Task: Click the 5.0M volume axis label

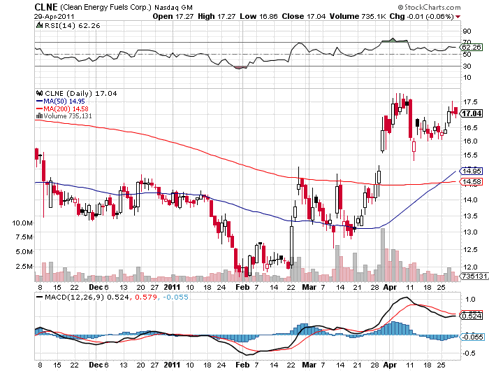Action: pos(24,252)
